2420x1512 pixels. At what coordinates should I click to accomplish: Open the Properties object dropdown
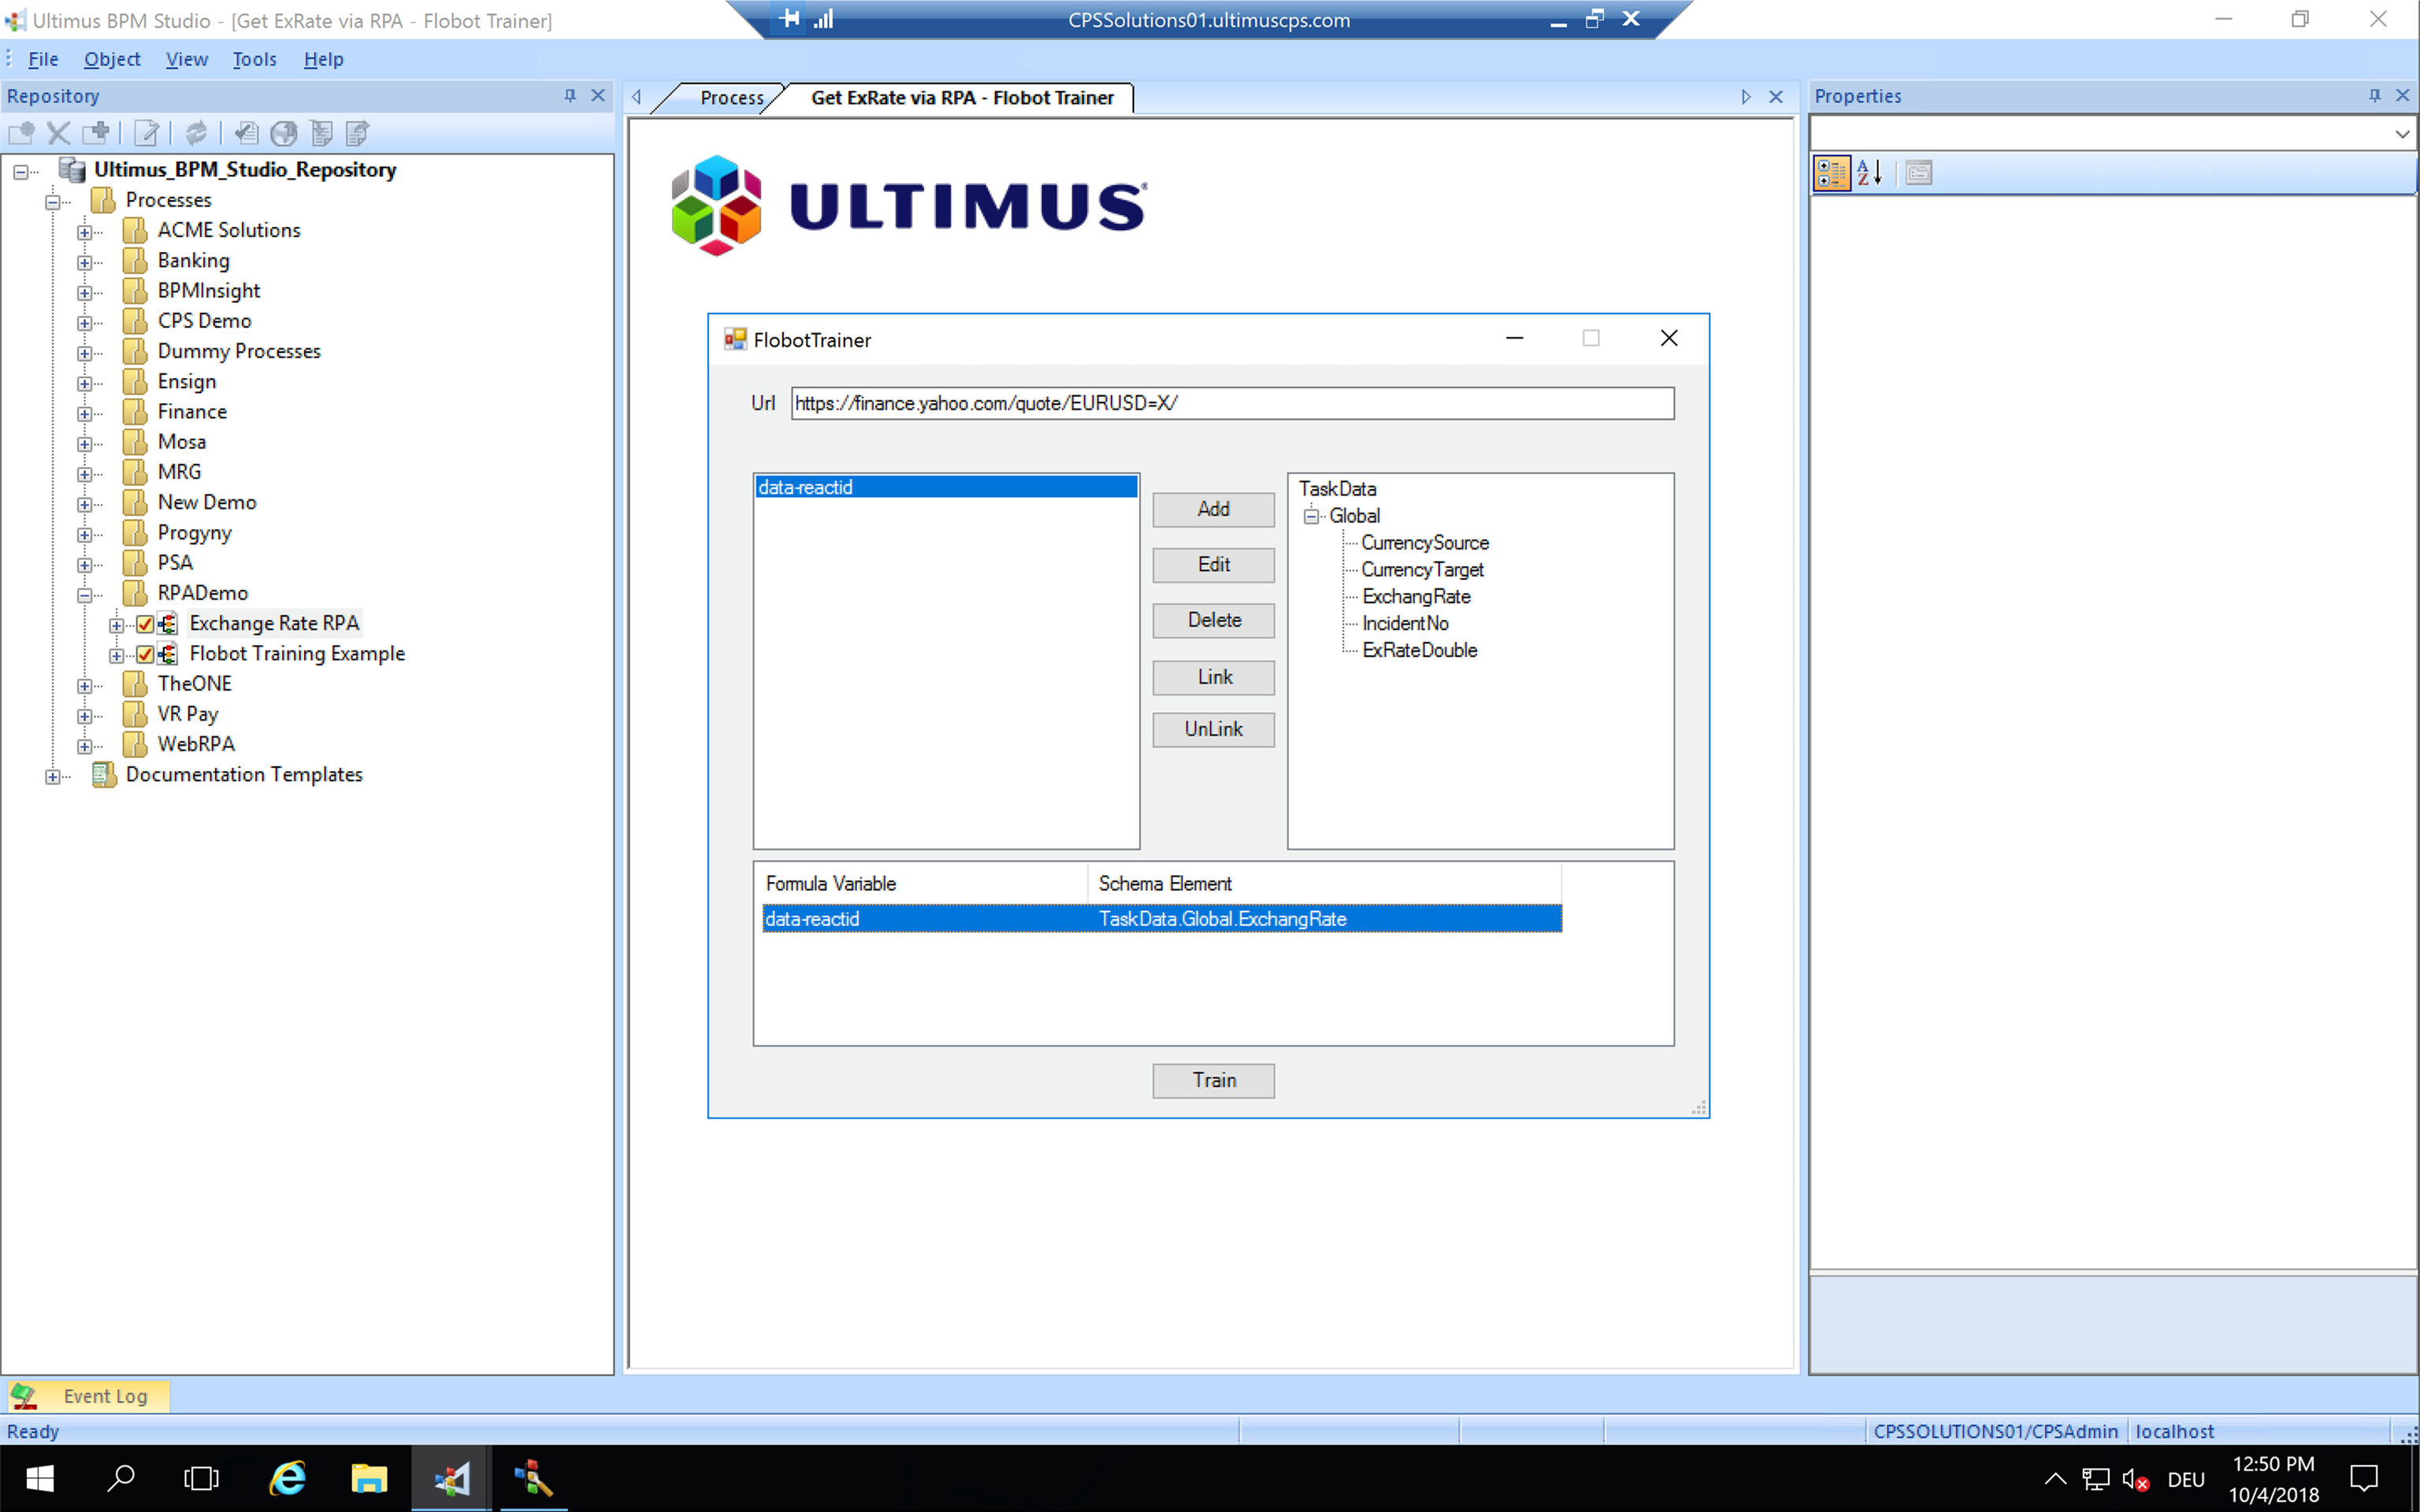pyautogui.click(x=2402, y=134)
